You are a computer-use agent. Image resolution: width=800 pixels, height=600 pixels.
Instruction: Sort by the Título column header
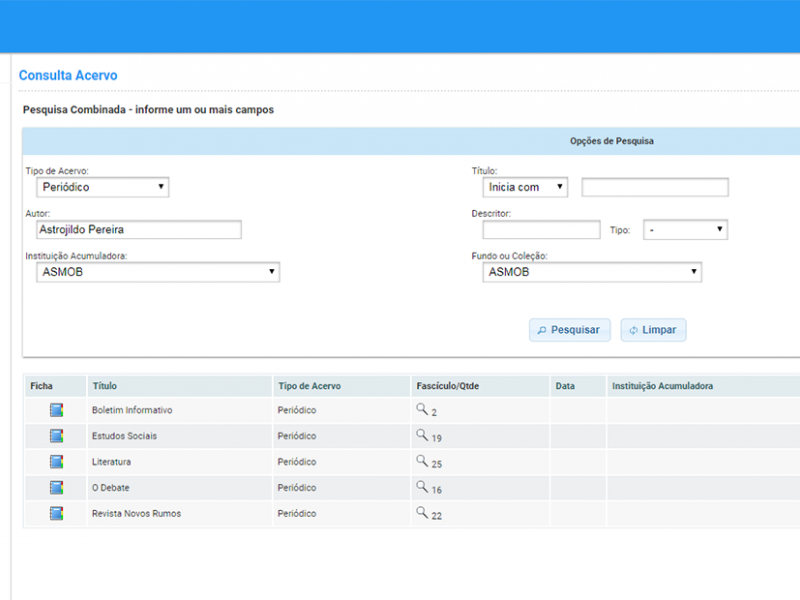[x=180, y=386]
